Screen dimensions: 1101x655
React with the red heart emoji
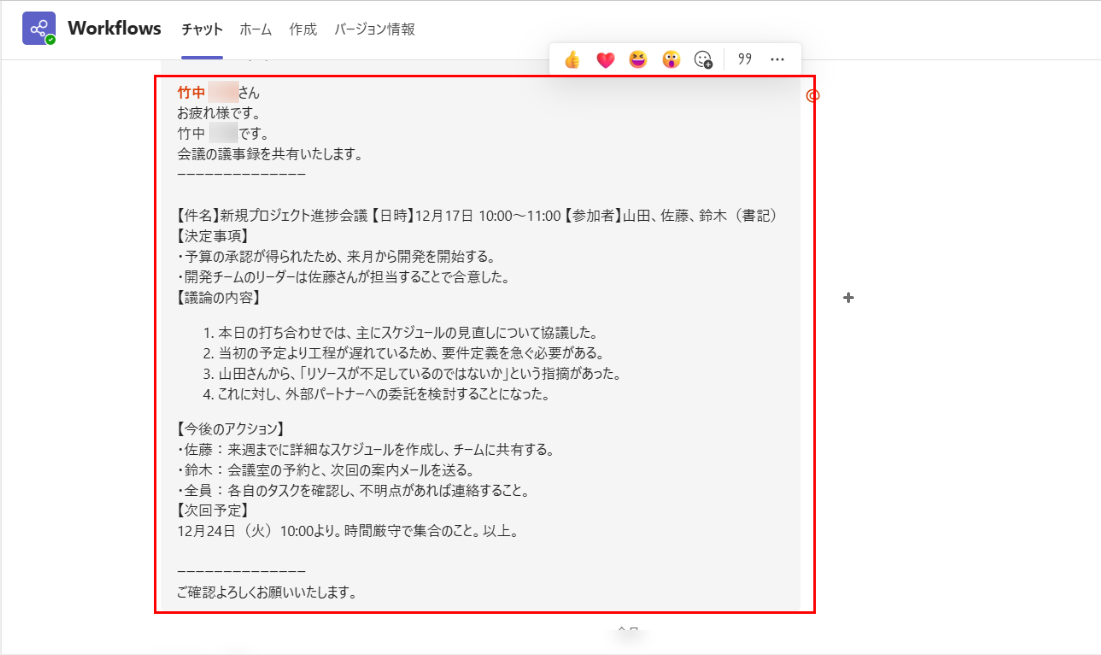[x=605, y=60]
